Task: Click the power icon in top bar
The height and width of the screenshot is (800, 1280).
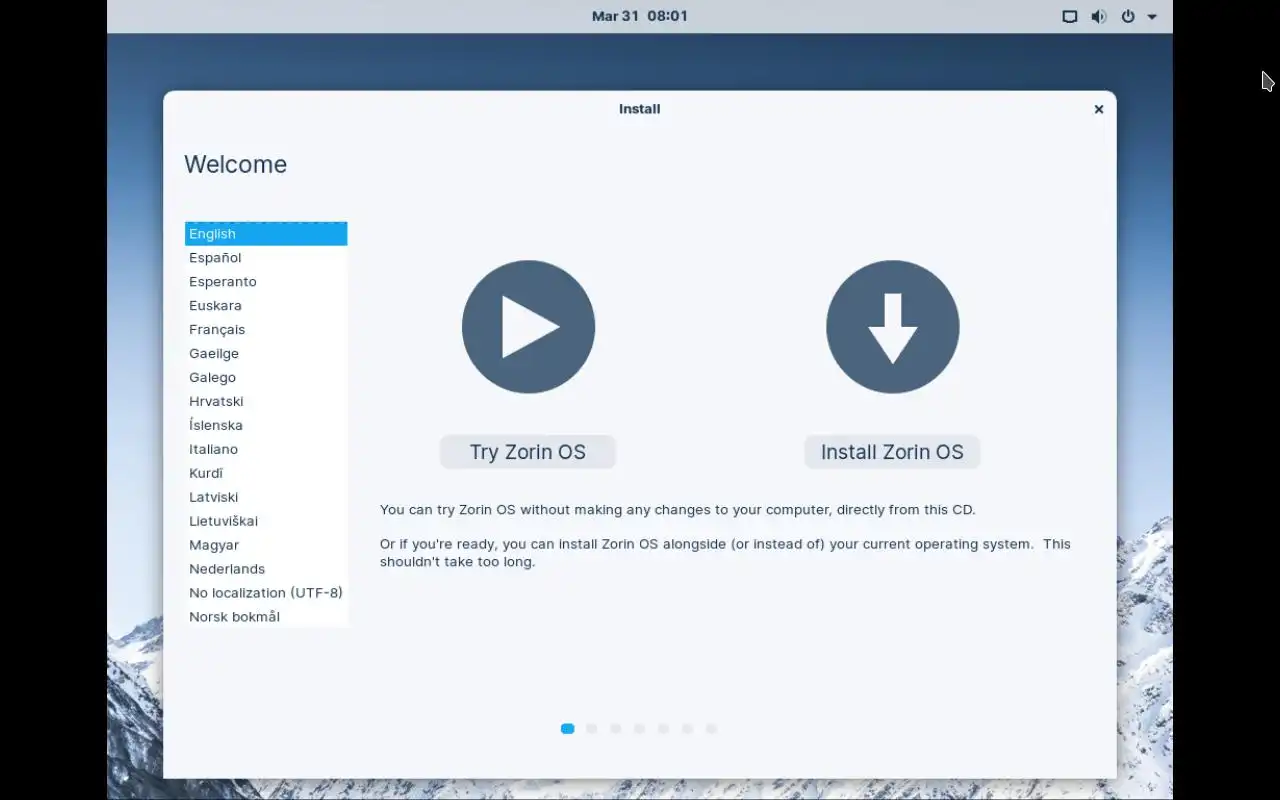Action: pyautogui.click(x=1128, y=16)
